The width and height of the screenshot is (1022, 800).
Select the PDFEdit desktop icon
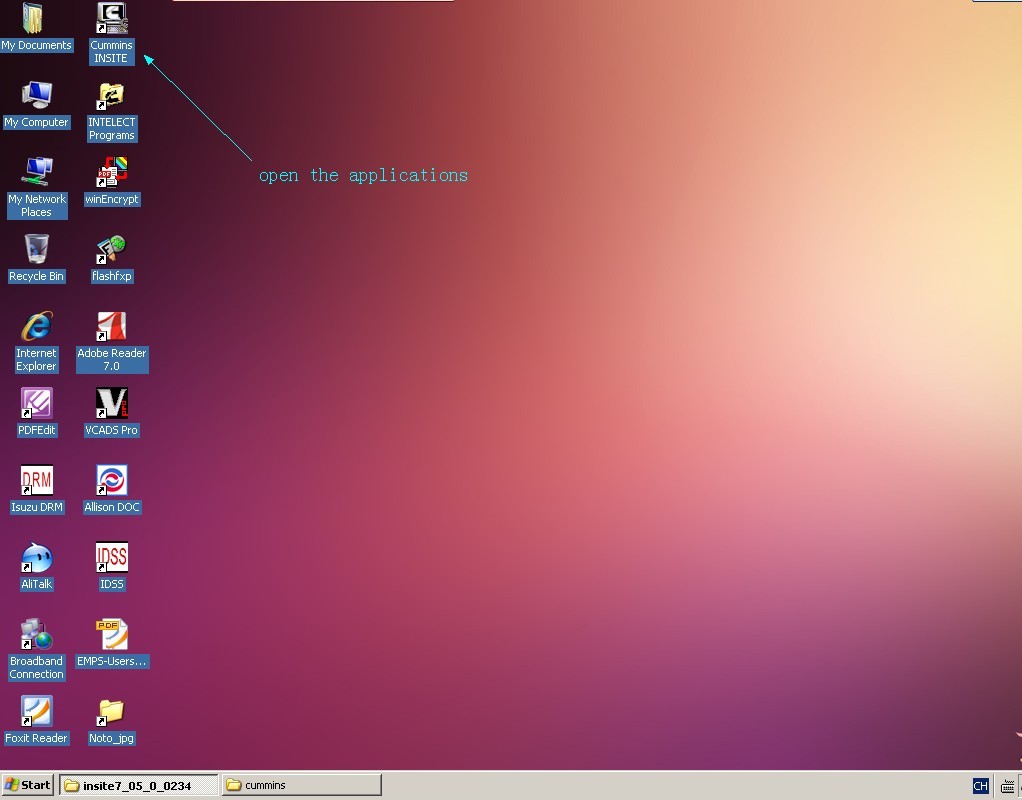(x=37, y=404)
